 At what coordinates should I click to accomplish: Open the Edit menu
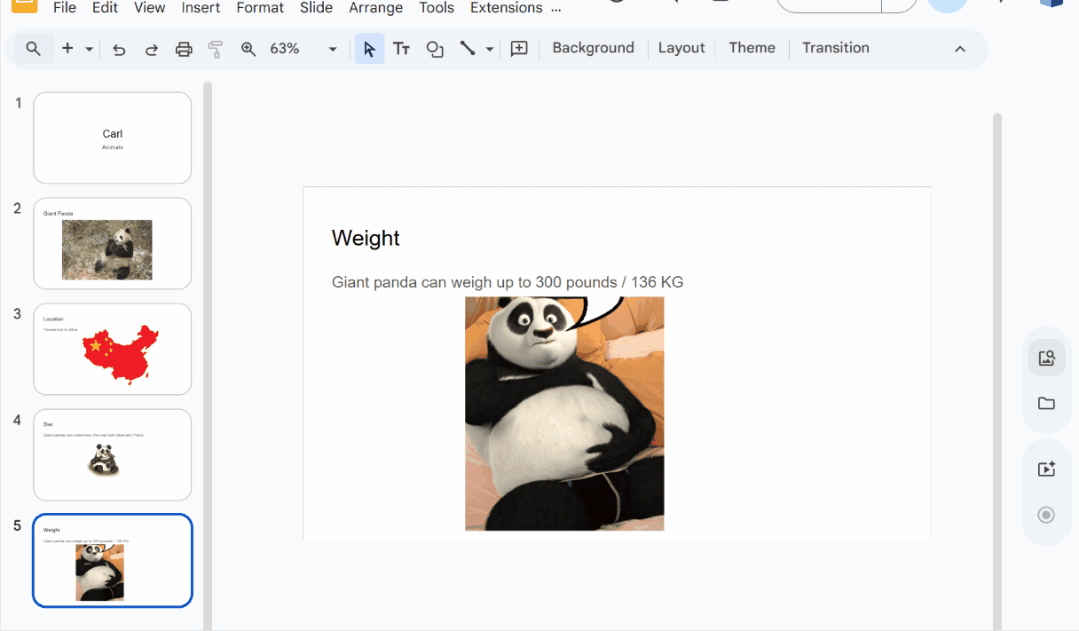(x=105, y=8)
